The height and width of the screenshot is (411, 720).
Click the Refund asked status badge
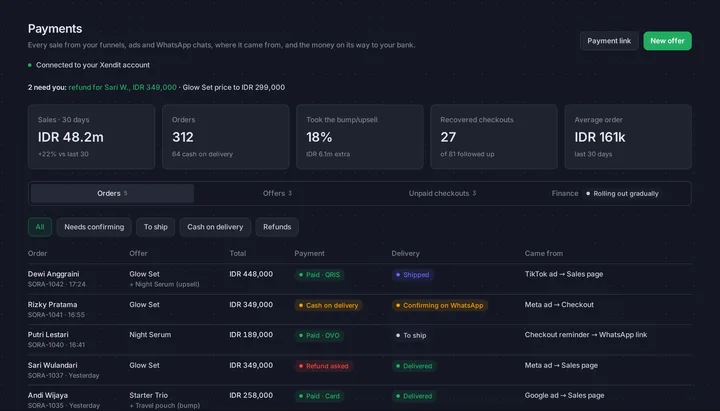324,366
